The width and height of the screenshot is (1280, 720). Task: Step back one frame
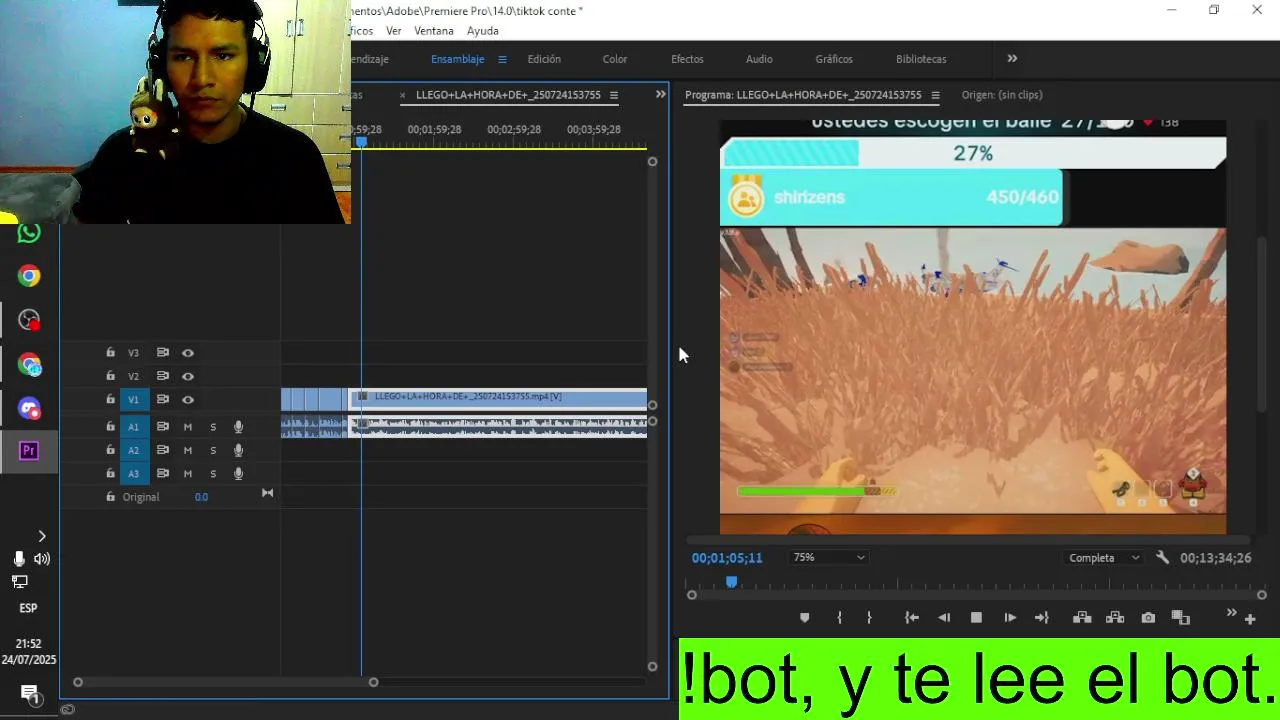[944, 618]
